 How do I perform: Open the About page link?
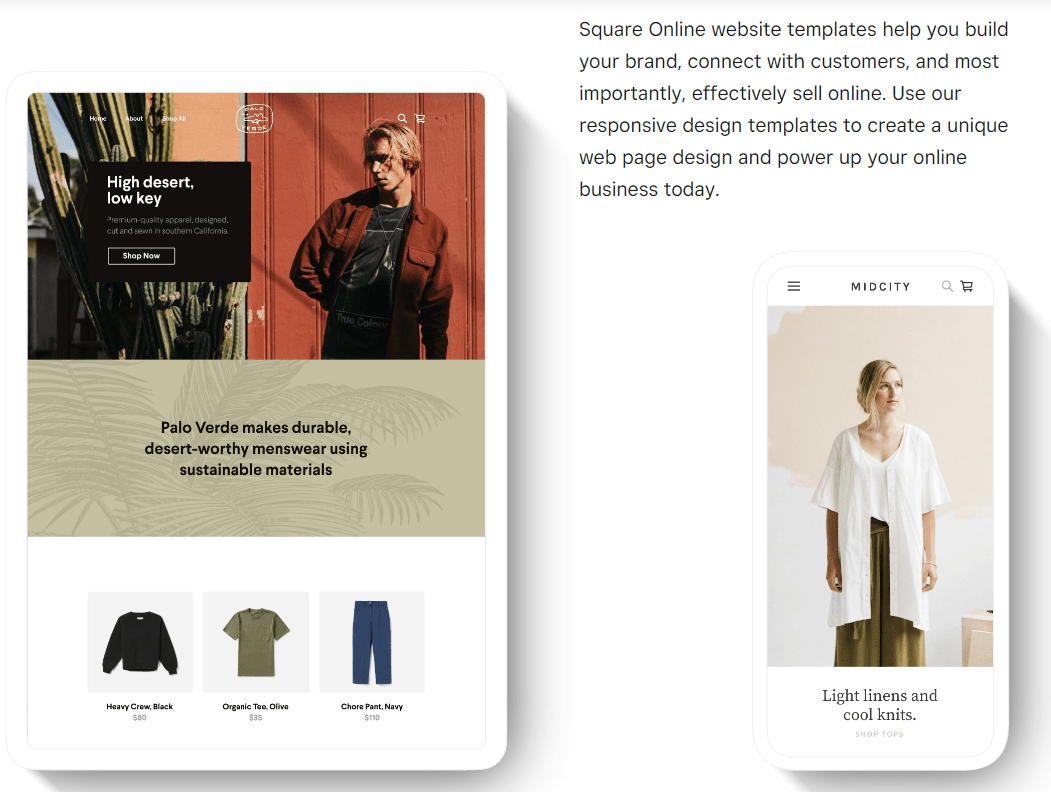134,118
